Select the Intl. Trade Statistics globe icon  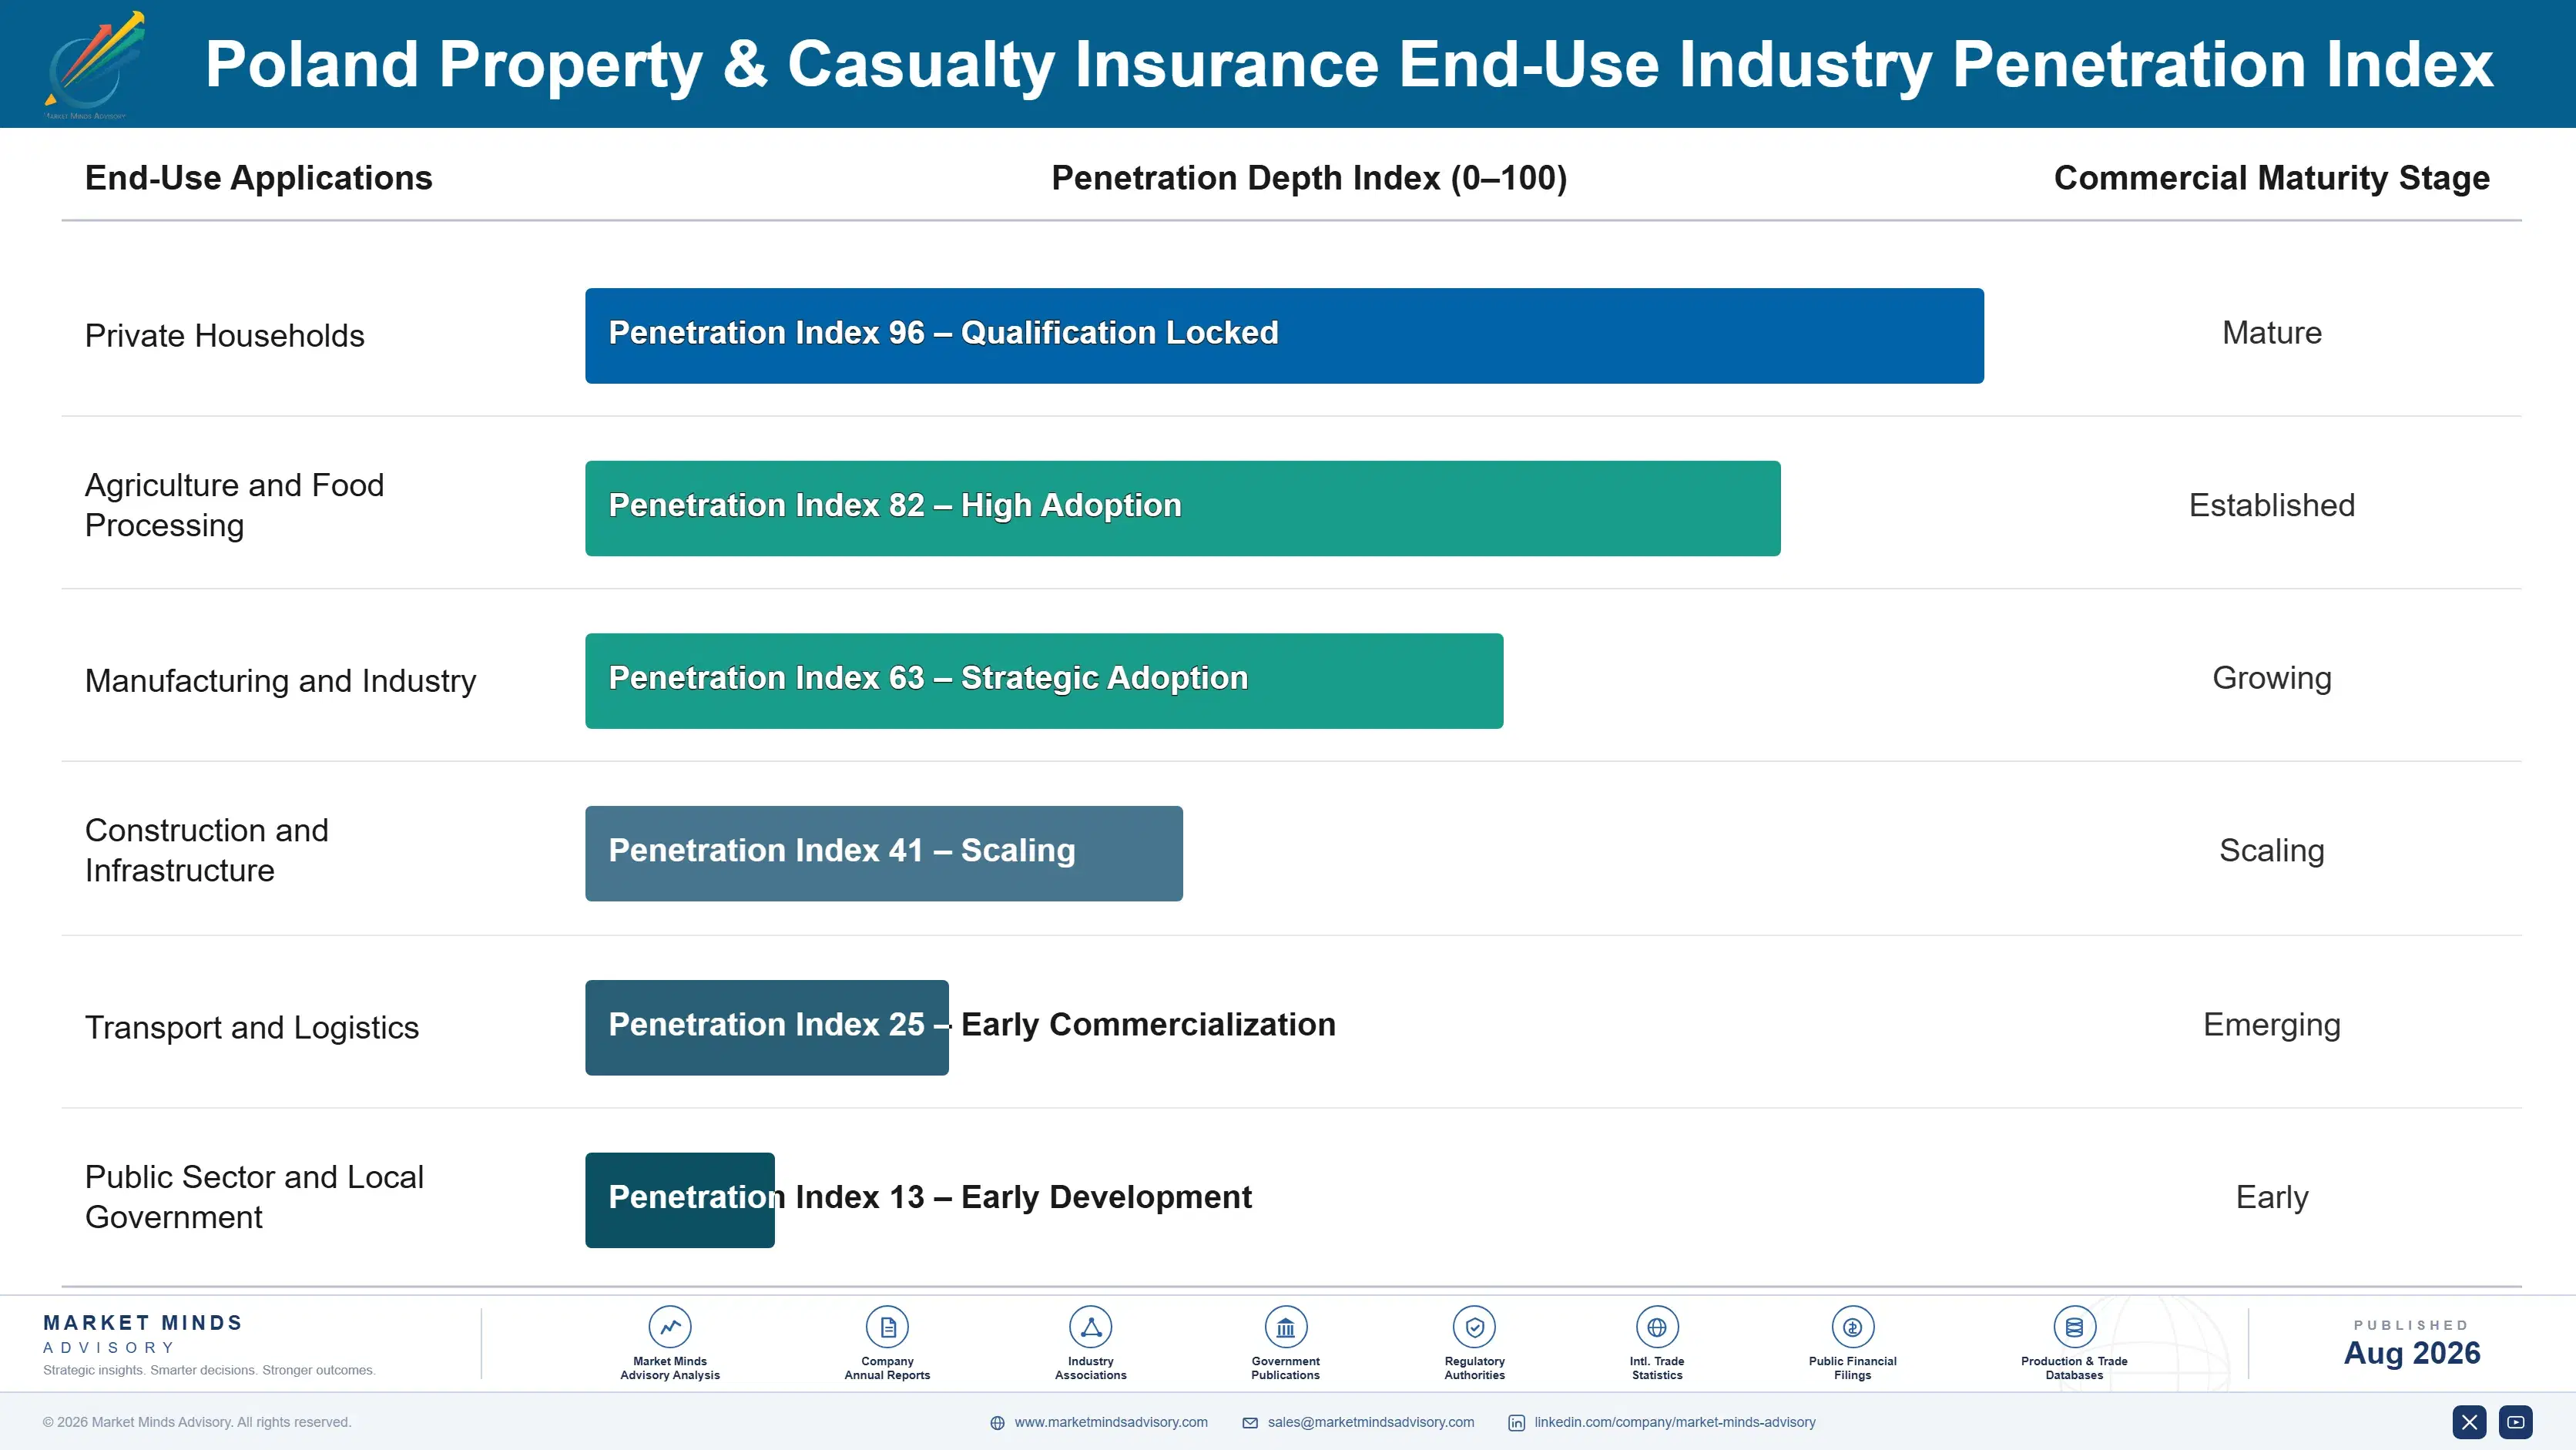[x=1657, y=1327]
